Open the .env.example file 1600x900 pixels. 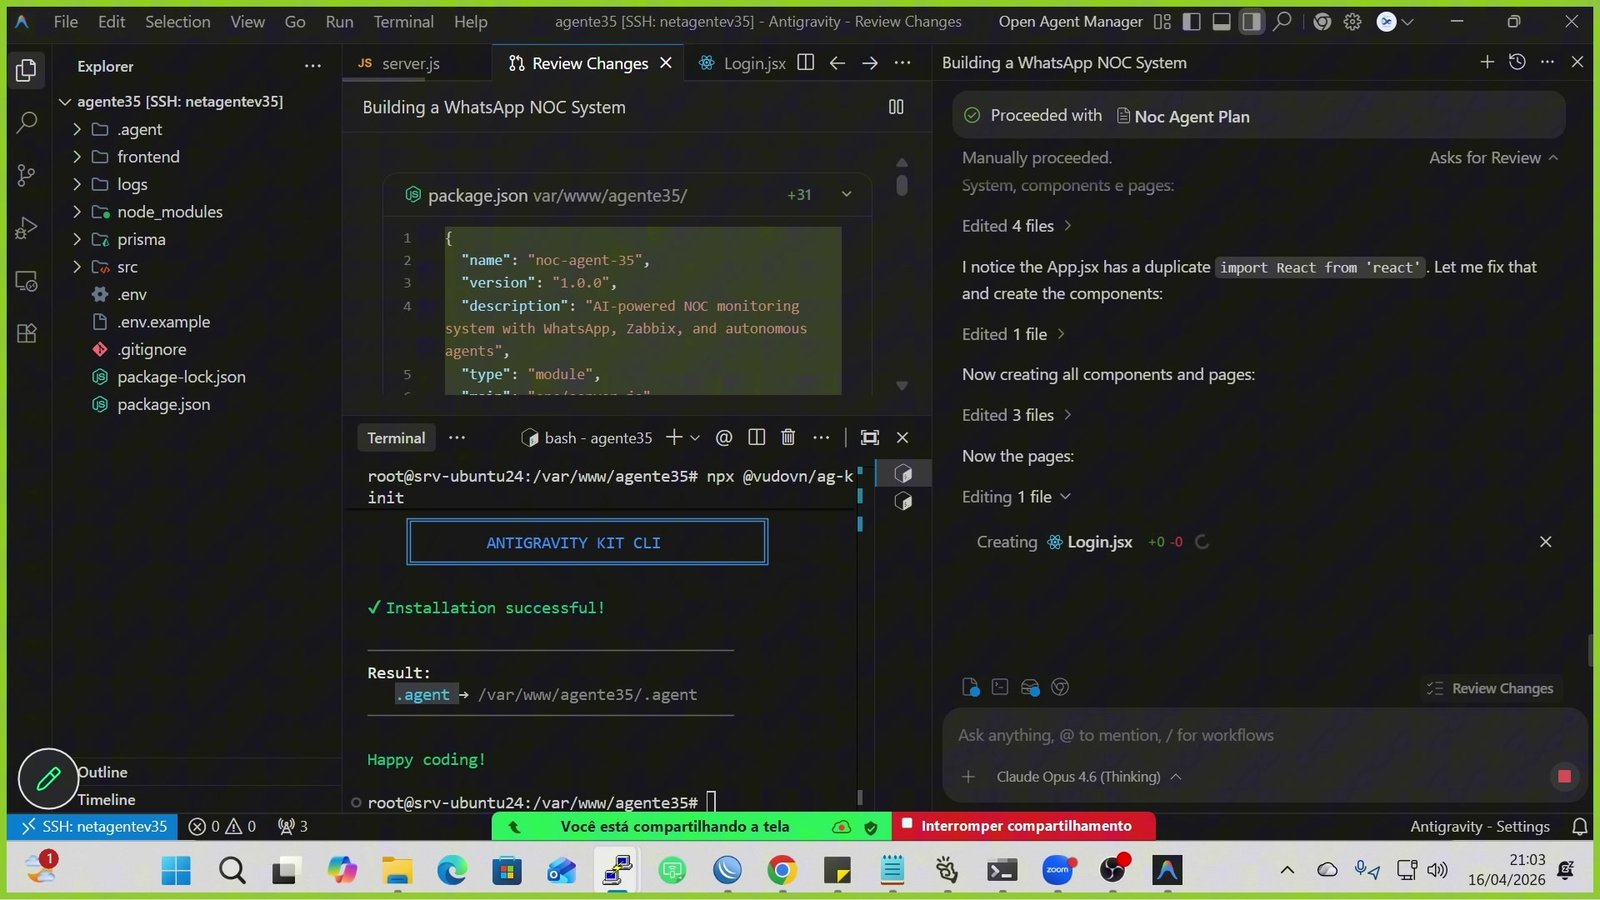coord(163,322)
